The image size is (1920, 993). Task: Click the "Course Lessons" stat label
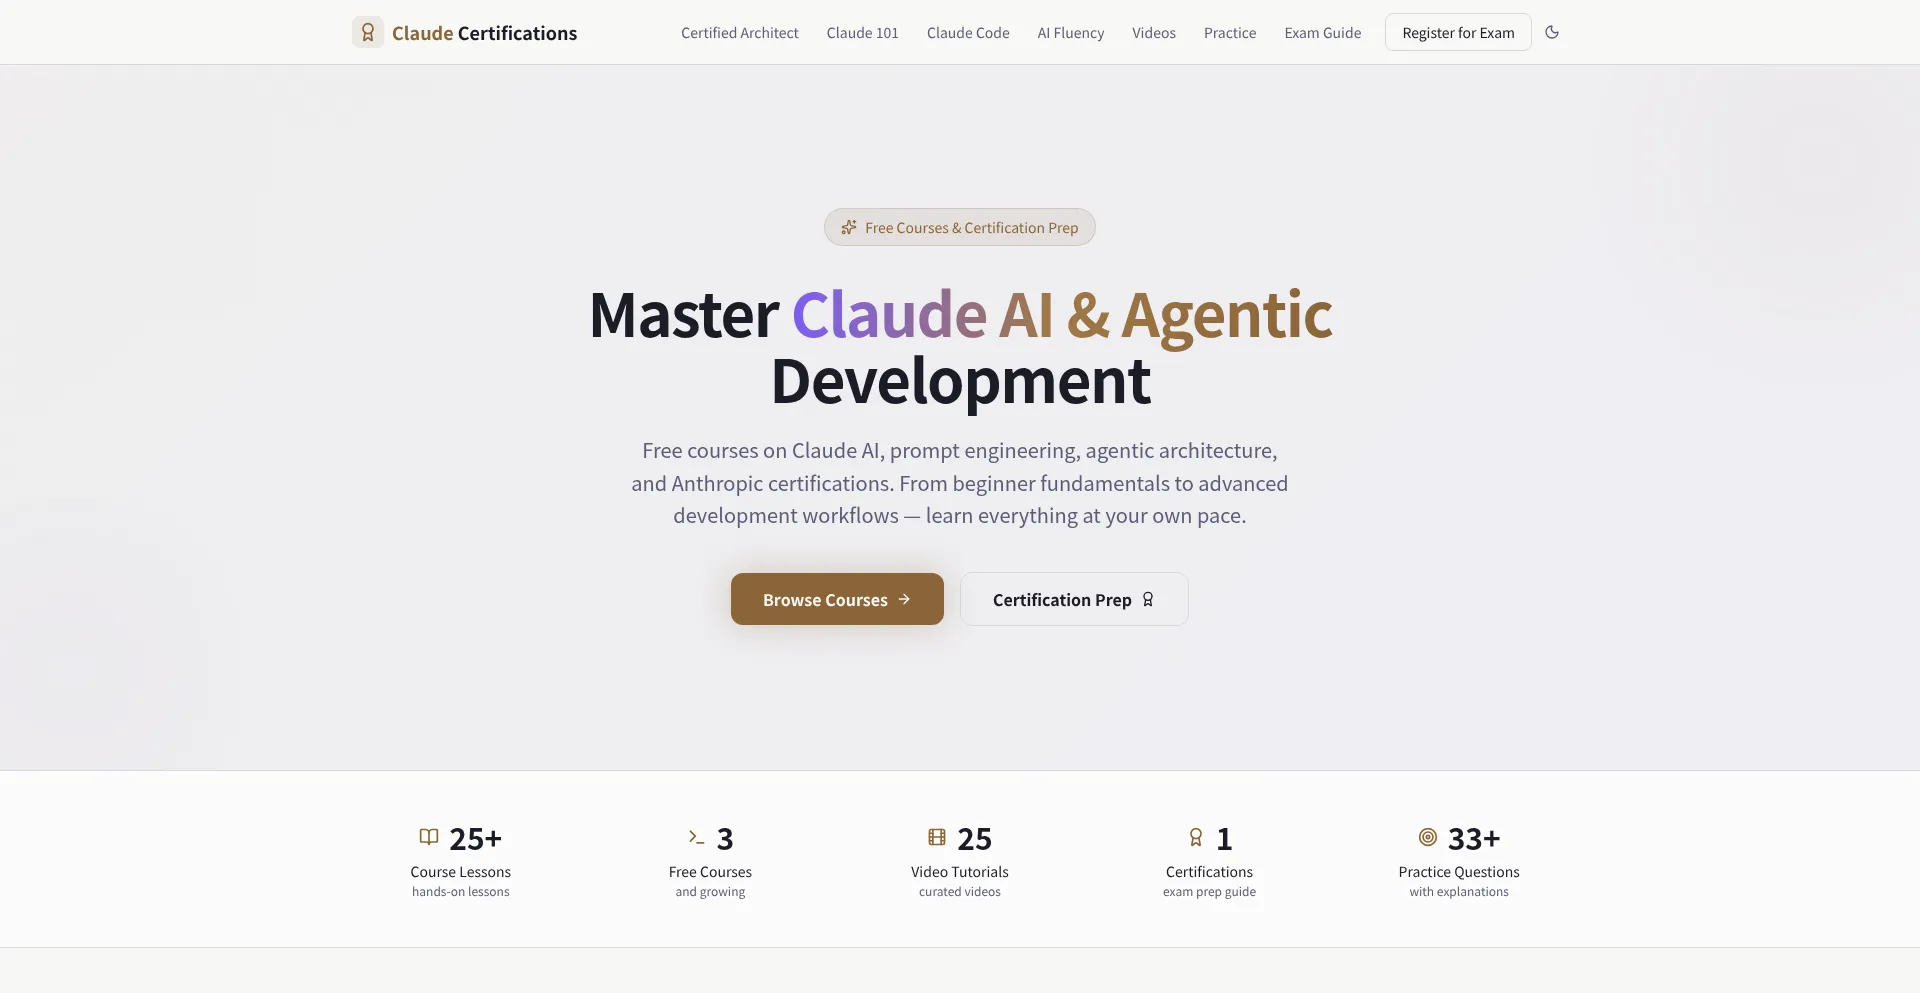click(460, 872)
